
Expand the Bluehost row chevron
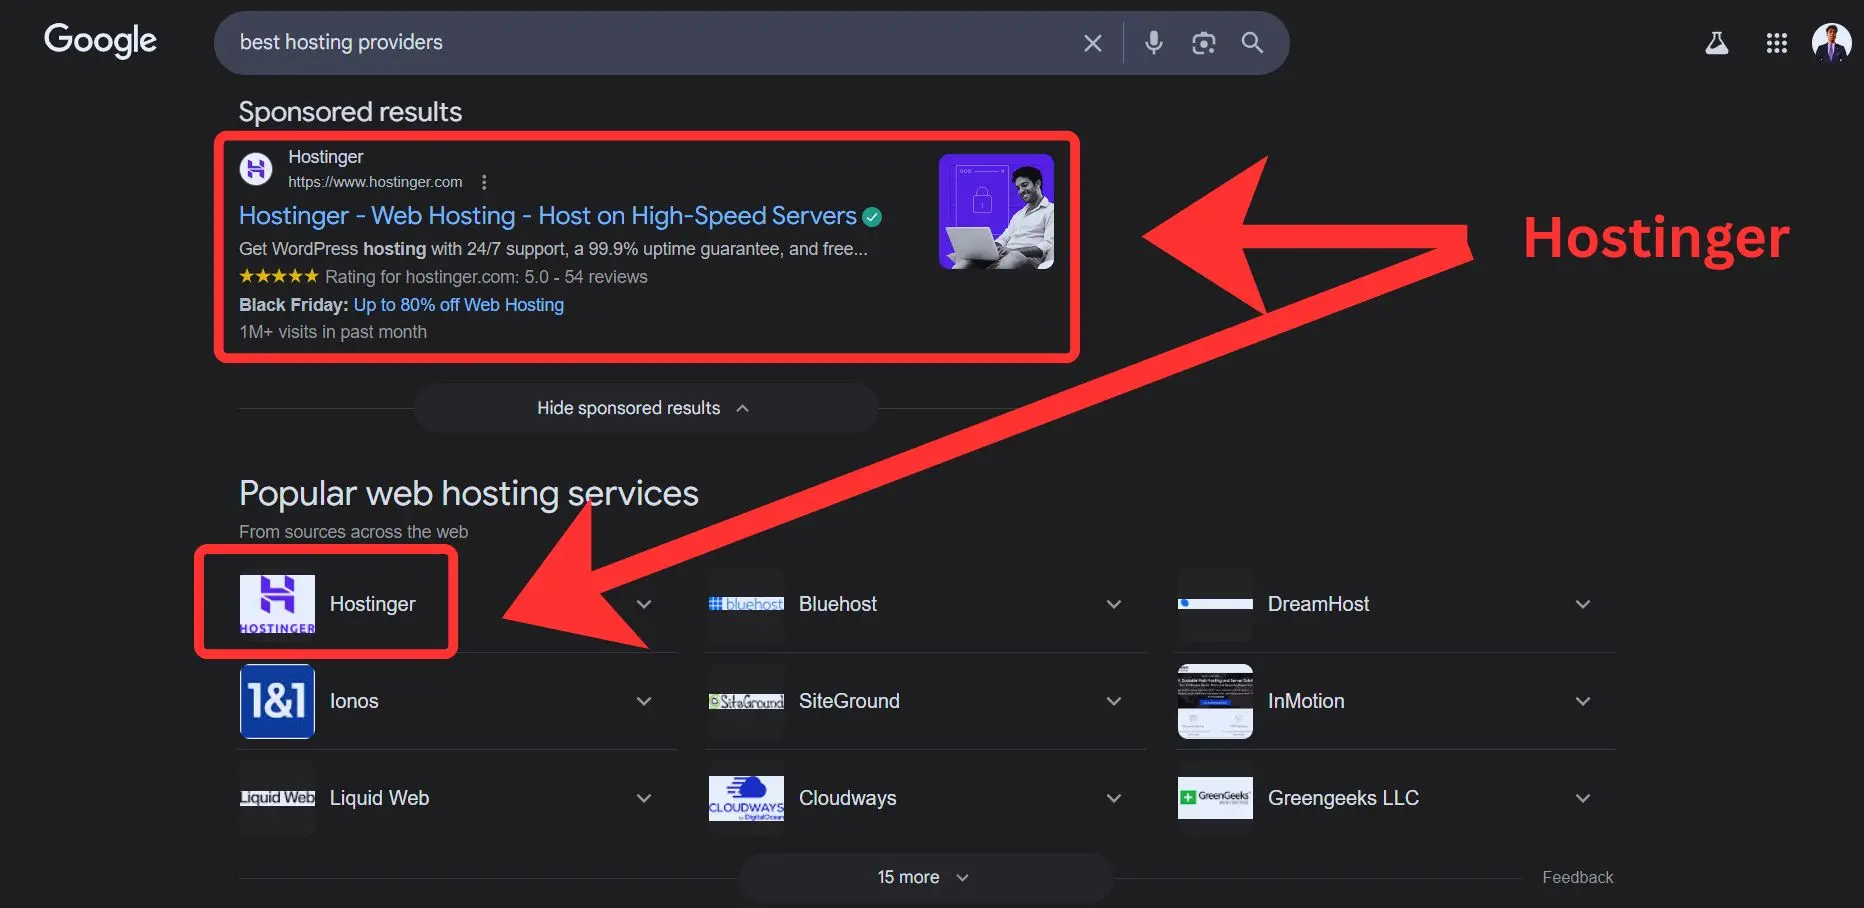tap(1114, 604)
